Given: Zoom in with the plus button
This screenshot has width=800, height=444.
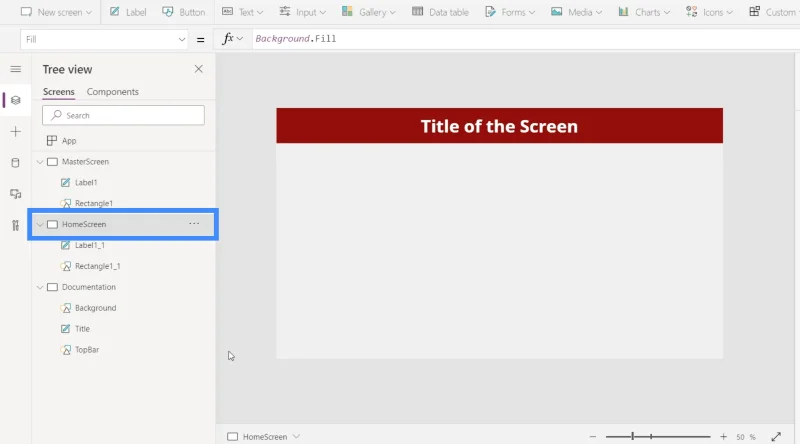Looking at the screenshot, I should 723,437.
